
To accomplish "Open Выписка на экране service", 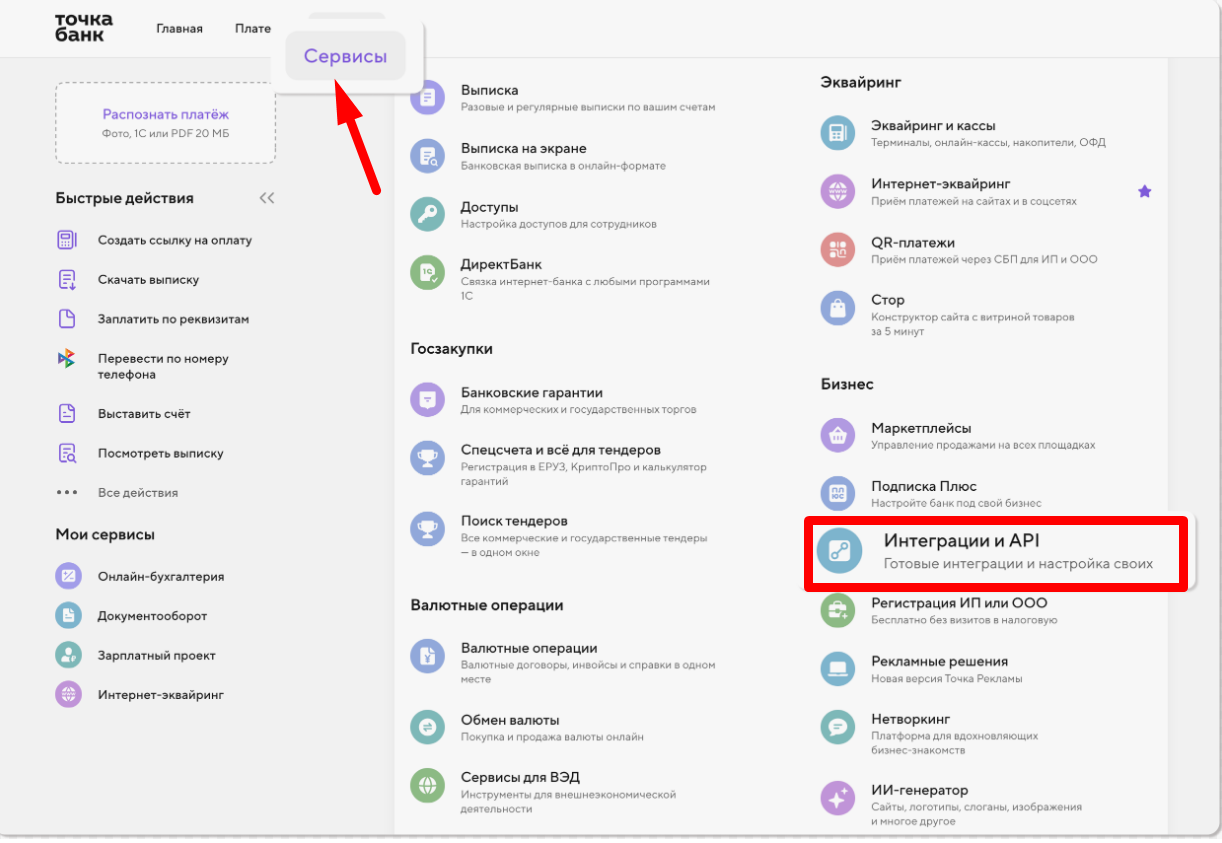I will [x=524, y=148].
